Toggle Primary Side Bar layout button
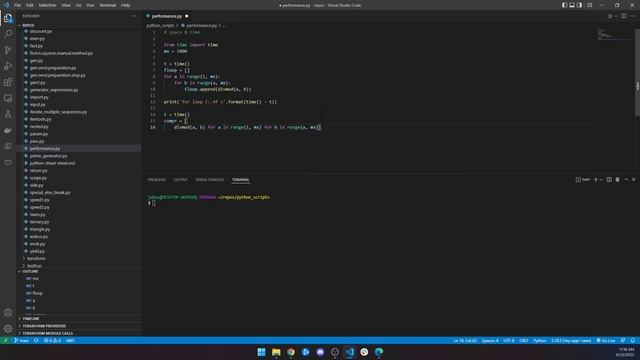640x360 pixels. 564,5
